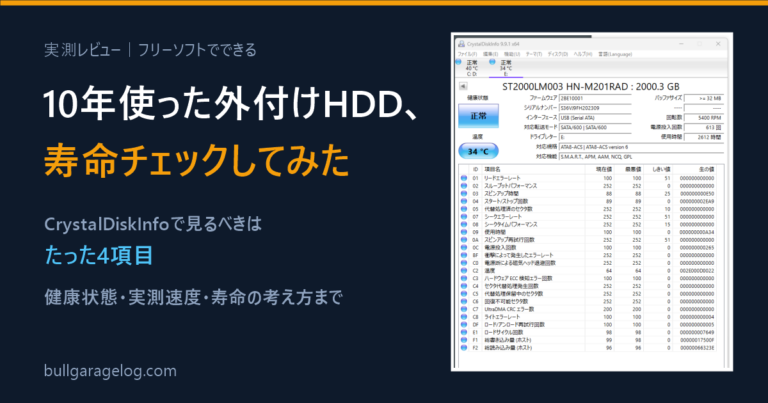Click the blue status orb for C: D: drive
The width and height of the screenshot is (768, 403).
coord(458,62)
